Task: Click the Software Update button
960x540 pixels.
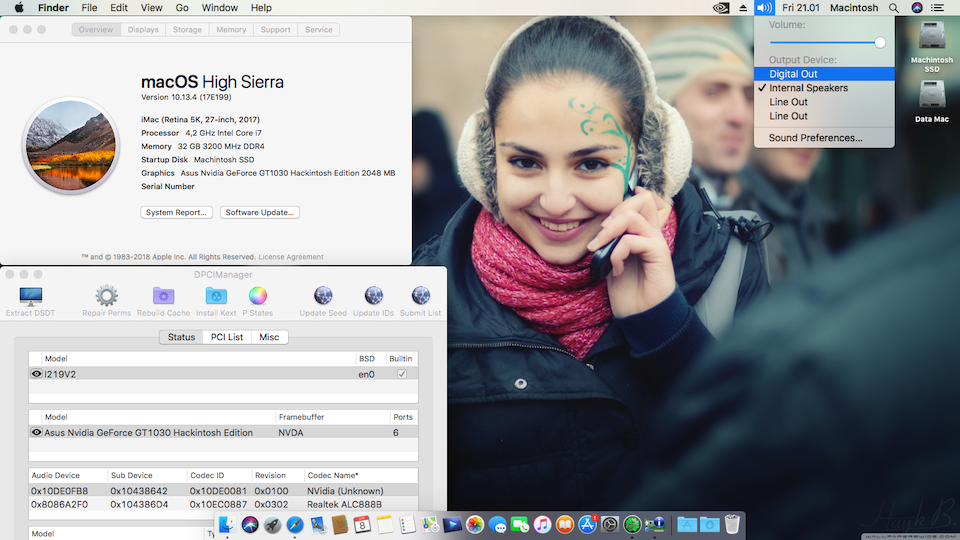Action: pyautogui.click(x=260, y=212)
